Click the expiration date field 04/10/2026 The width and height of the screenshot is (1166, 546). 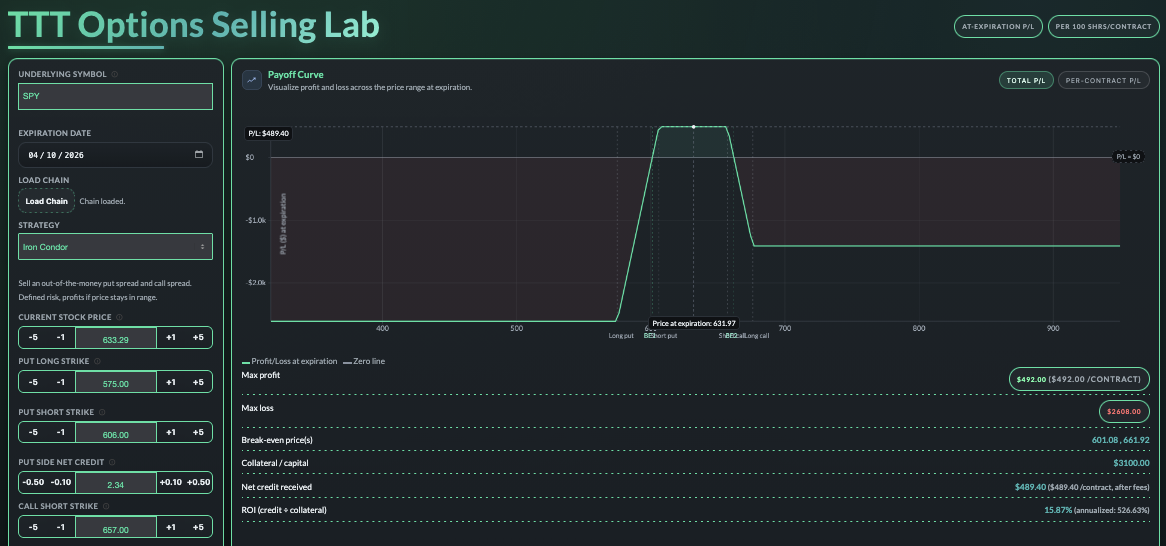point(115,155)
